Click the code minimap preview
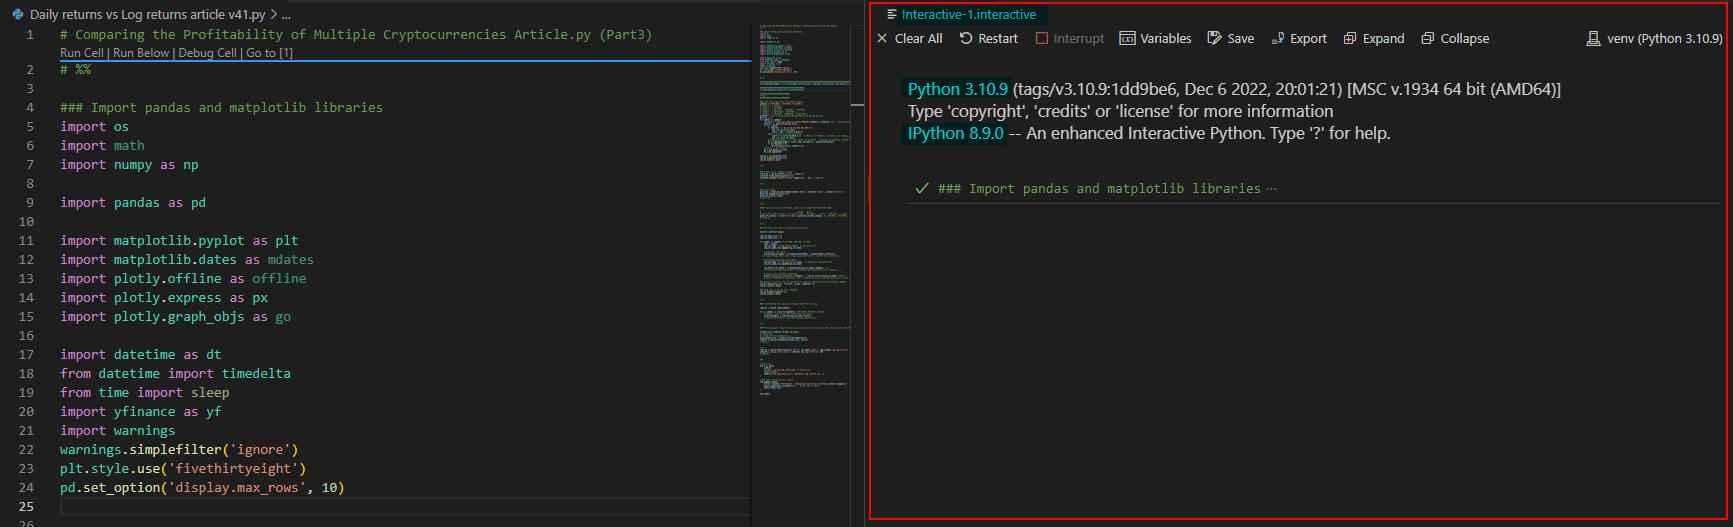Screen dimensions: 1733x527 click(805, 210)
